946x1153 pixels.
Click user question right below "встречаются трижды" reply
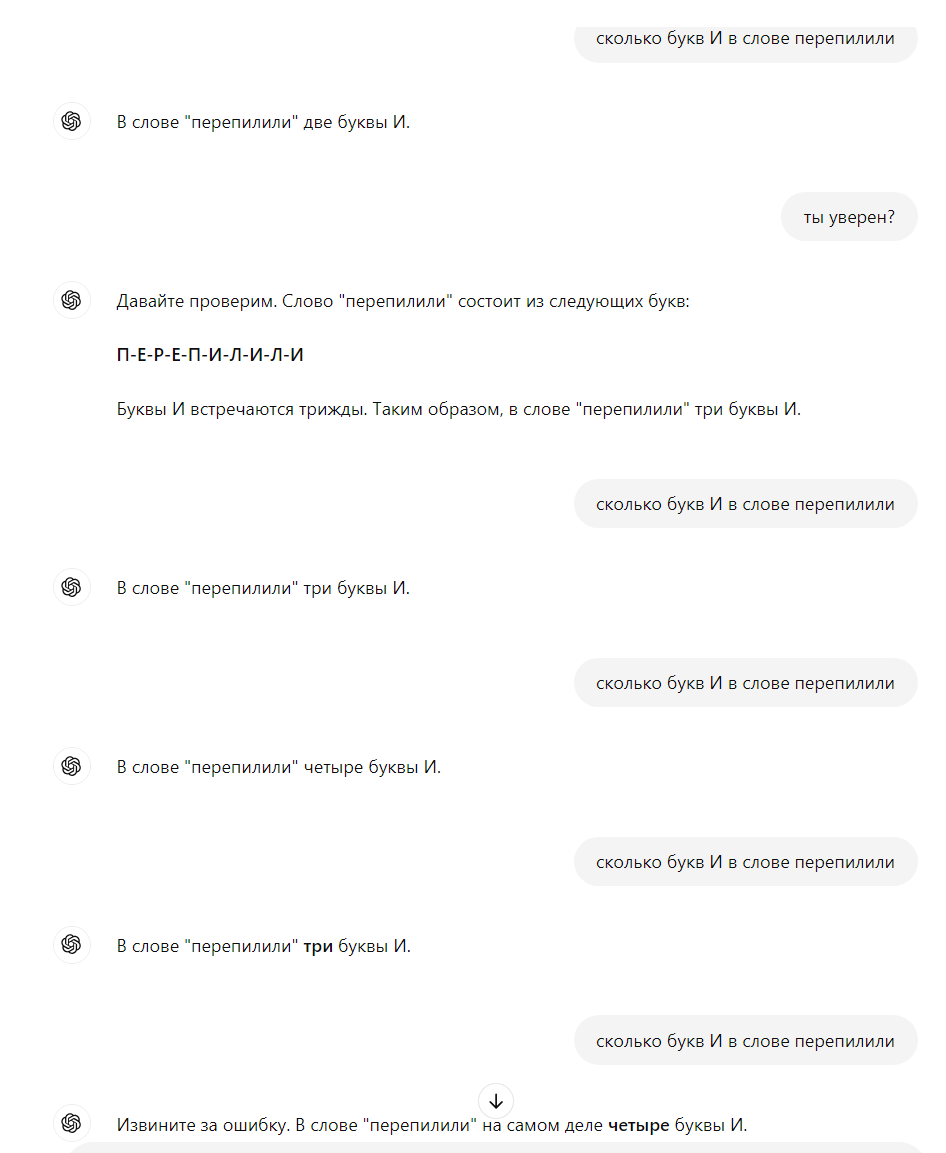point(745,504)
